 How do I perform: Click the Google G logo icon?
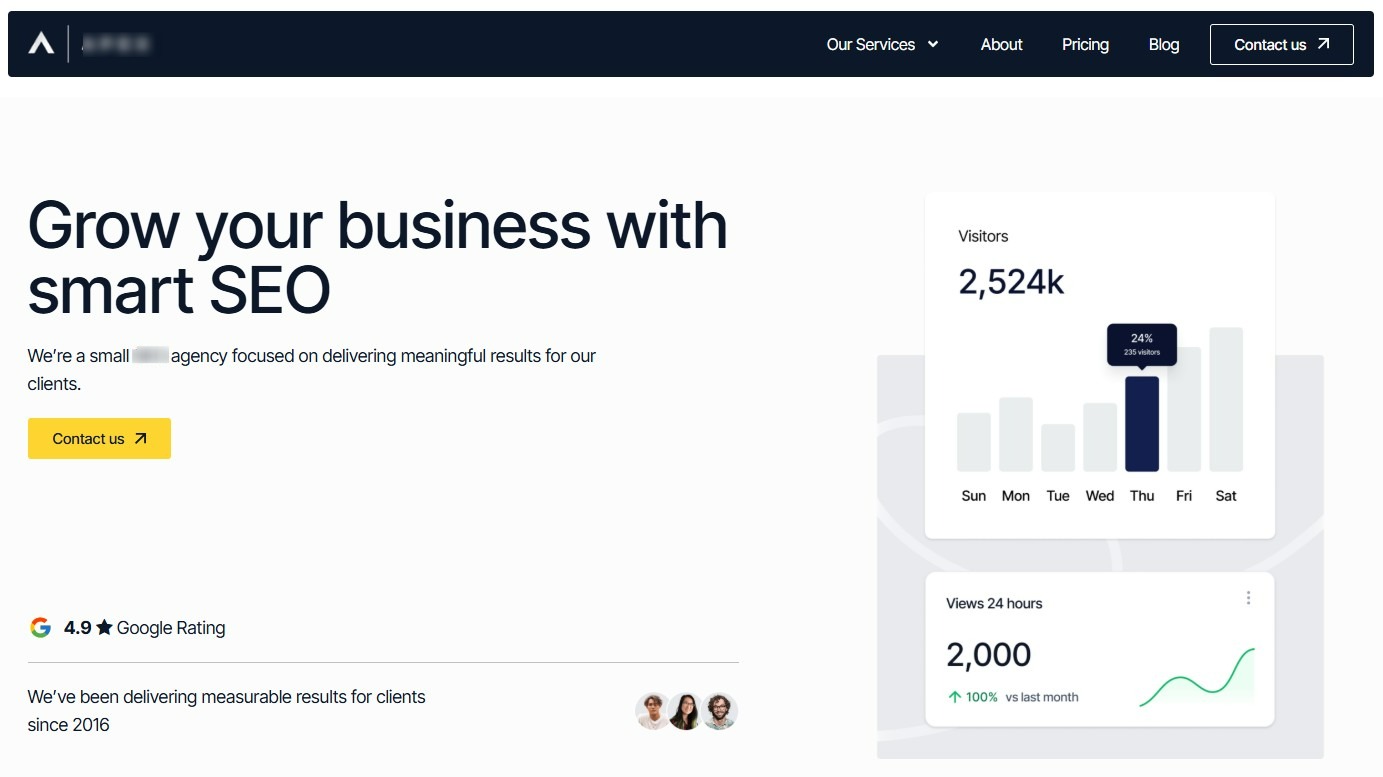click(40, 628)
